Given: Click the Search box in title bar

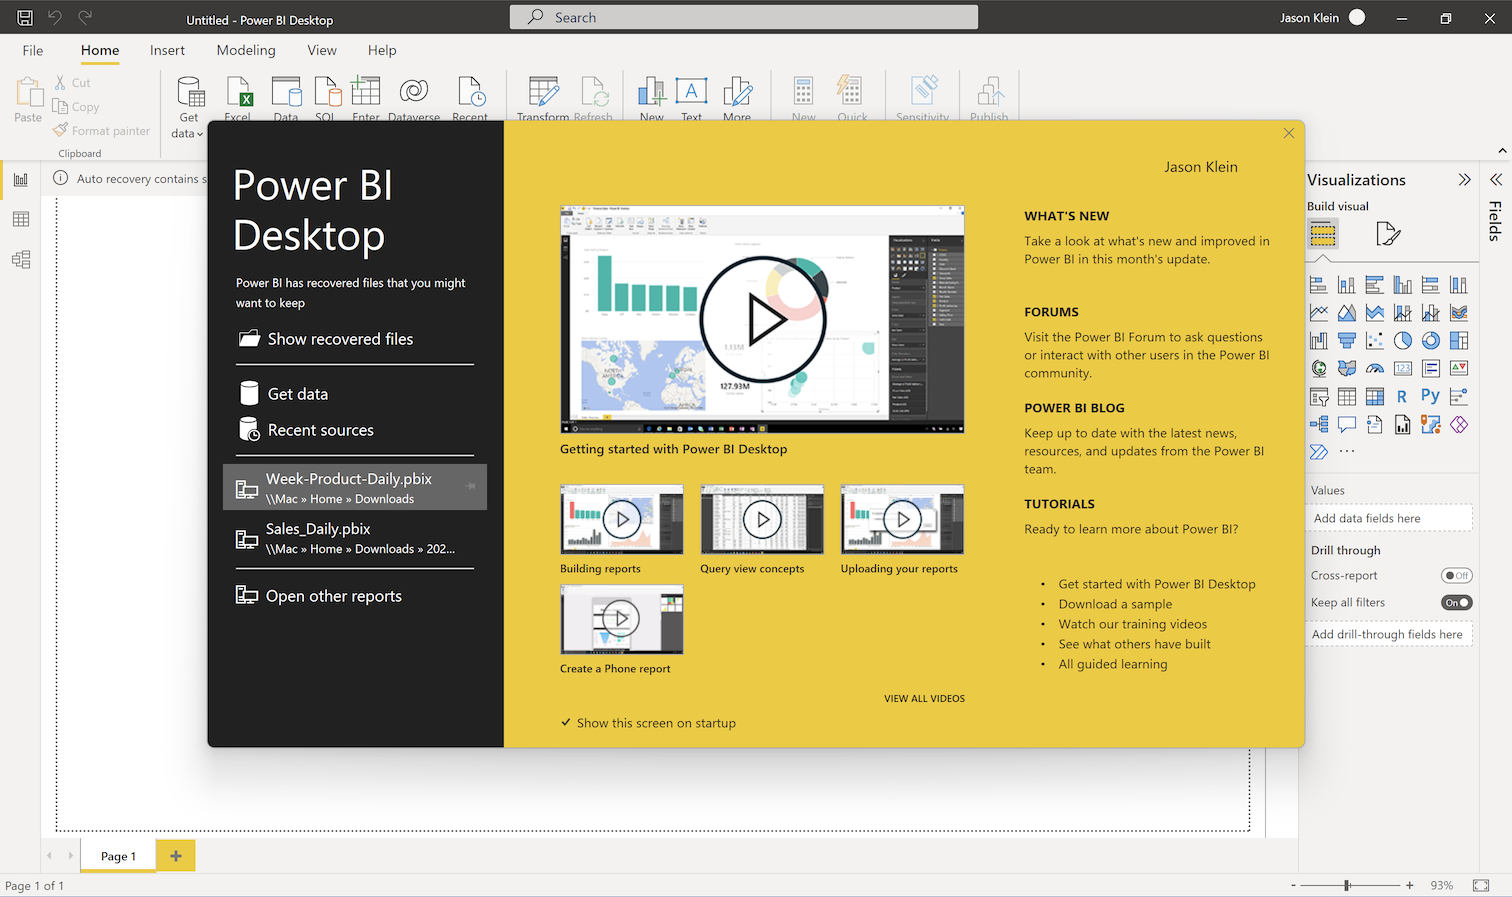Looking at the screenshot, I should pos(744,17).
